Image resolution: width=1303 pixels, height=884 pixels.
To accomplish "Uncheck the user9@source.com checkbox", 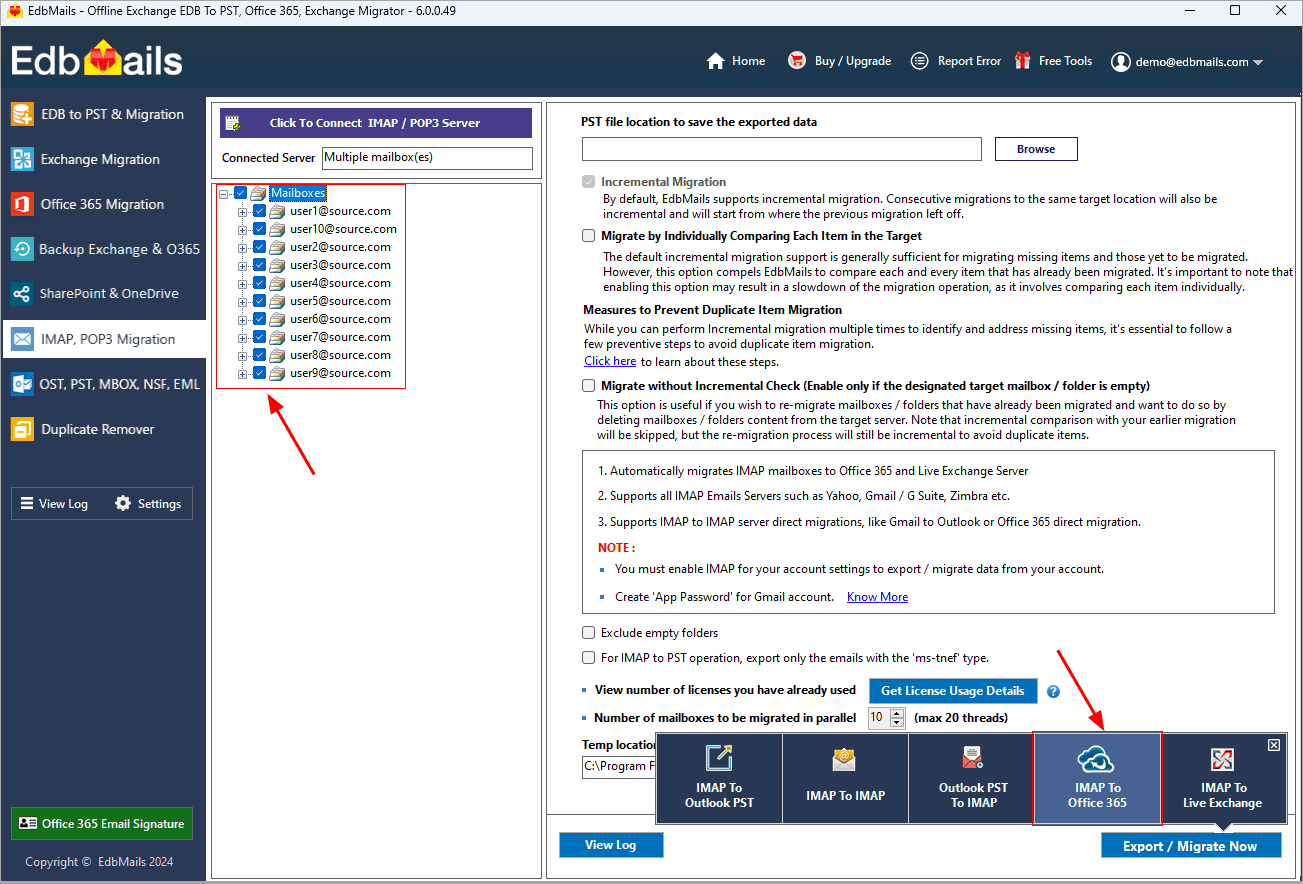I will tap(260, 373).
